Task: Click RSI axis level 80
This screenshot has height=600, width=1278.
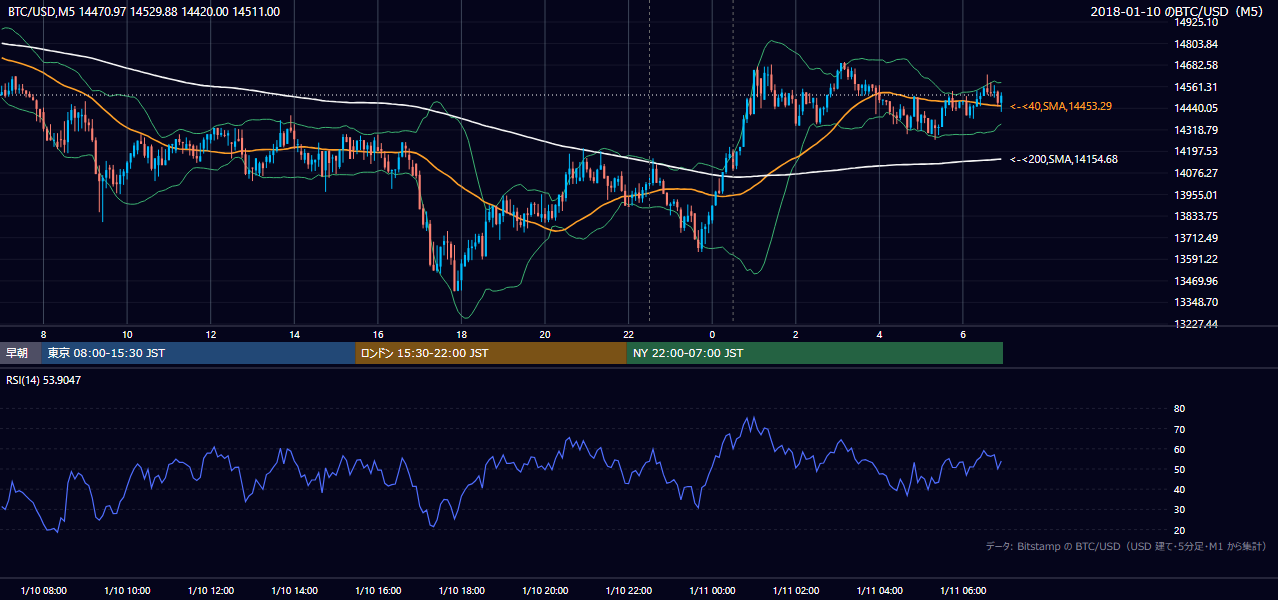Action: coord(1179,409)
